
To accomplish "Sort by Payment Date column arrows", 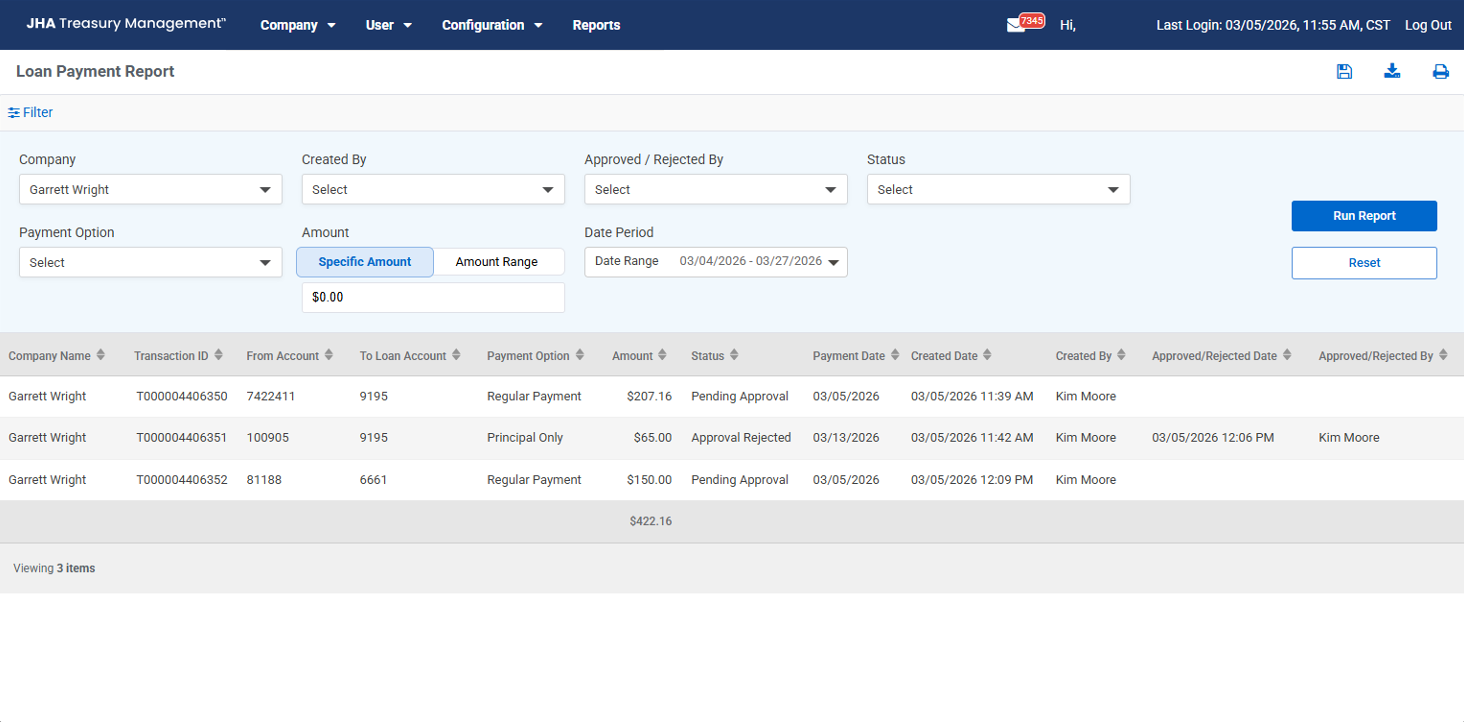I will (895, 356).
